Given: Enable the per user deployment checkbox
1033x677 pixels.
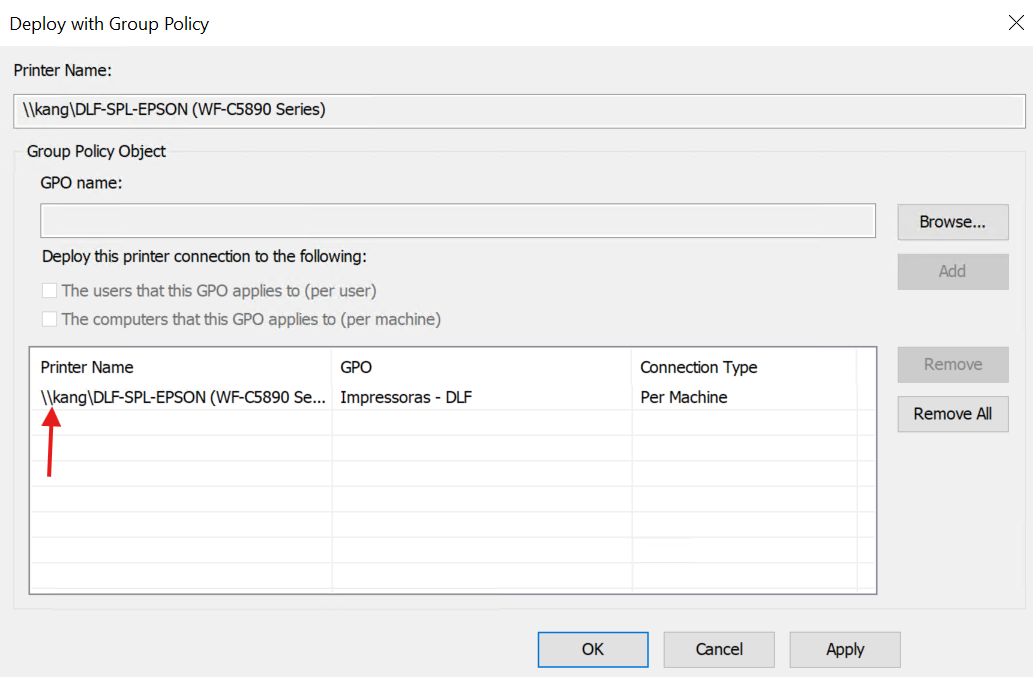Looking at the screenshot, I should 50,291.
